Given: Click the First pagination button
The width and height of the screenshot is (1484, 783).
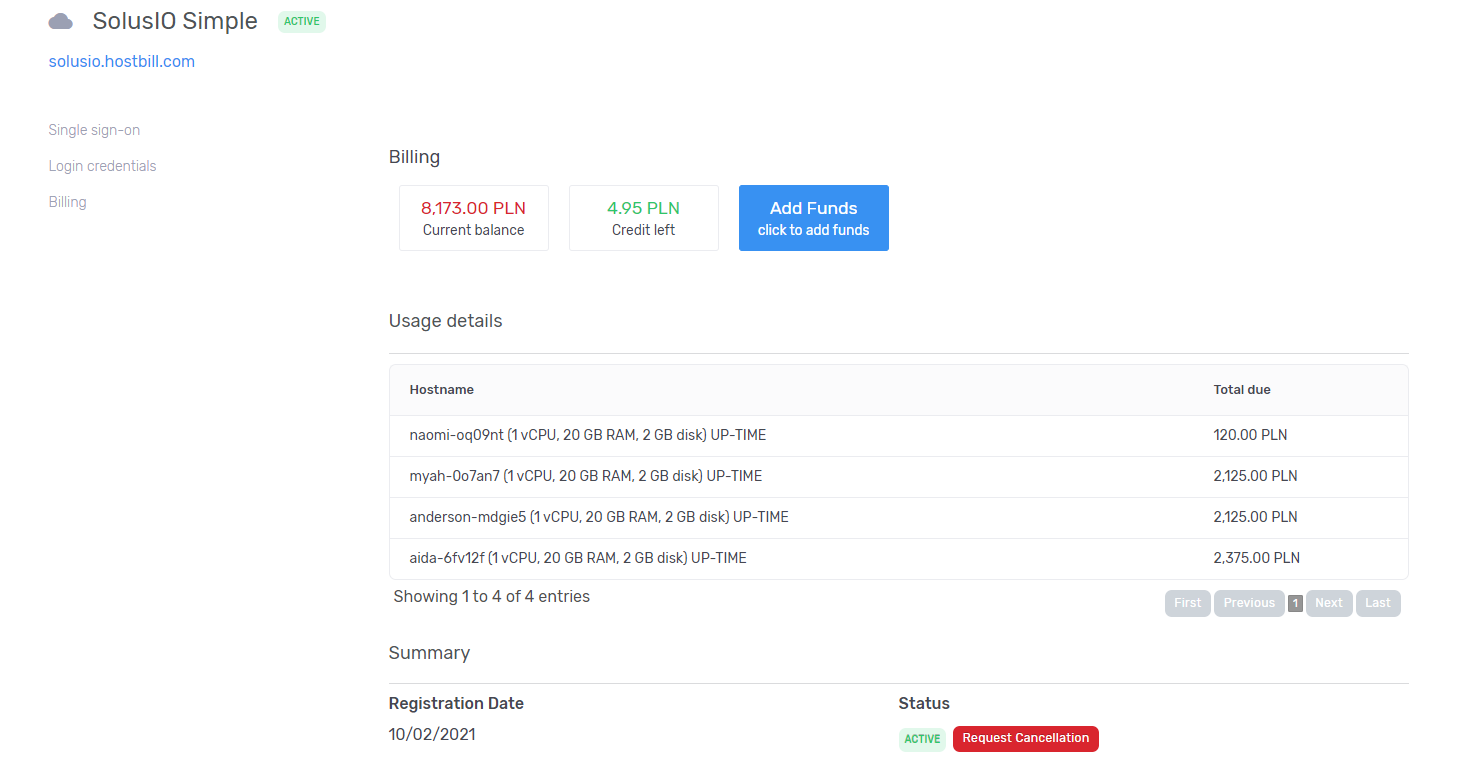Looking at the screenshot, I should coord(1187,602).
